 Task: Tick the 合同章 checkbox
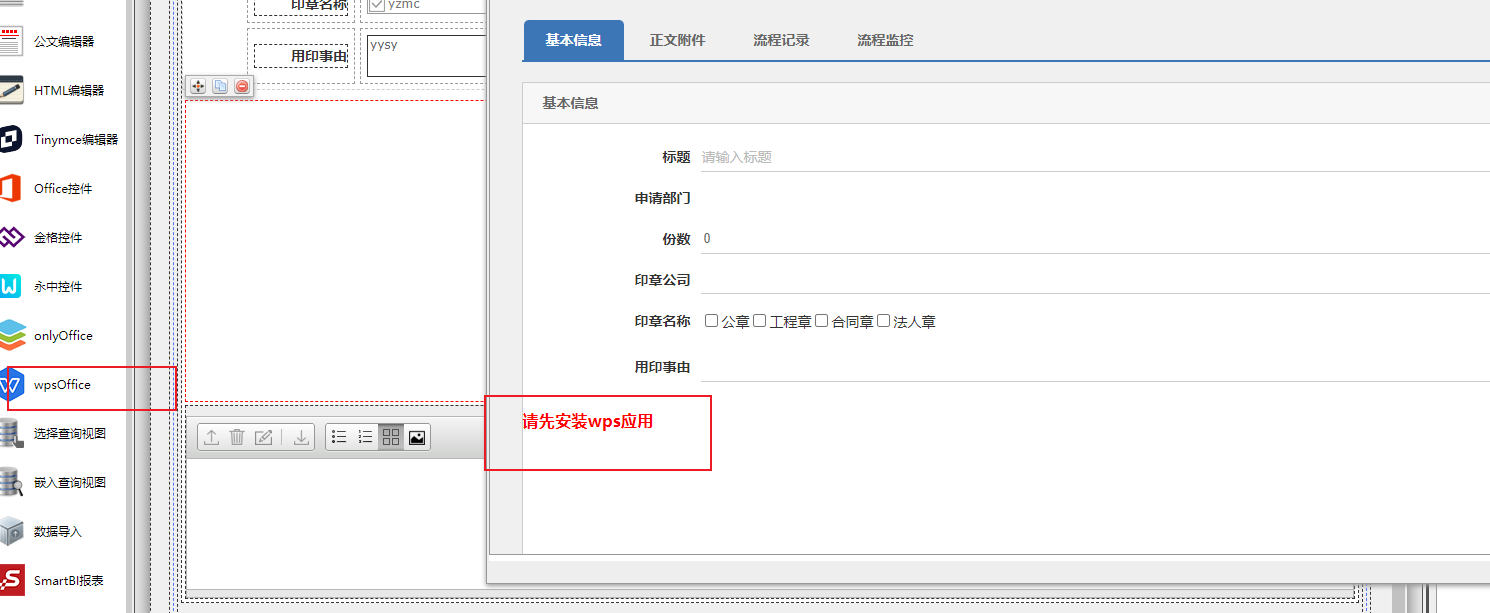[822, 321]
